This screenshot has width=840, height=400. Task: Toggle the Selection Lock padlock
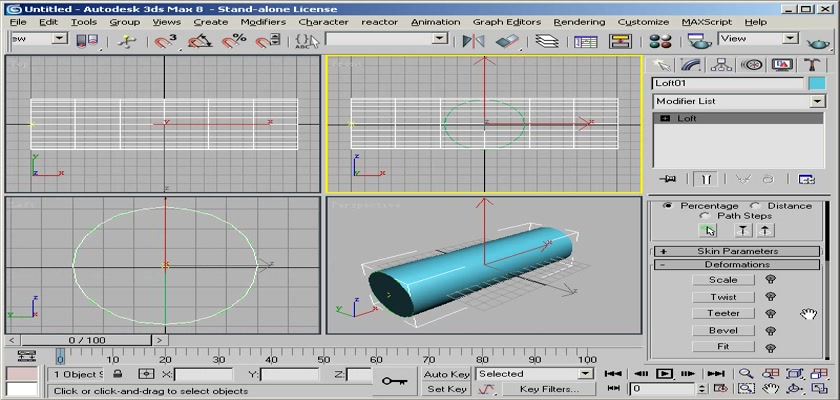[117, 374]
